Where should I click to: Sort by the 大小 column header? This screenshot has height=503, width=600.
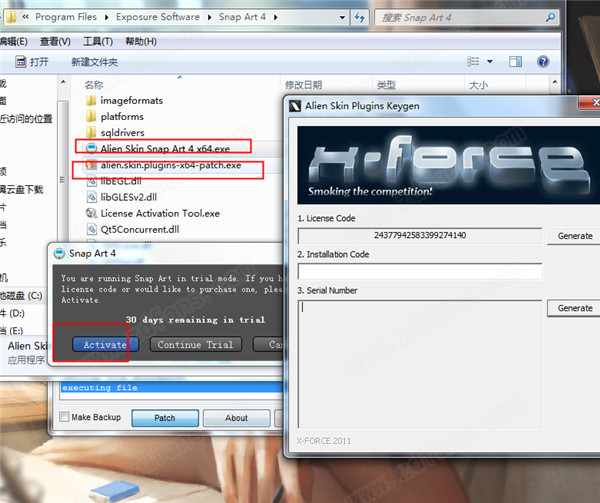(479, 85)
